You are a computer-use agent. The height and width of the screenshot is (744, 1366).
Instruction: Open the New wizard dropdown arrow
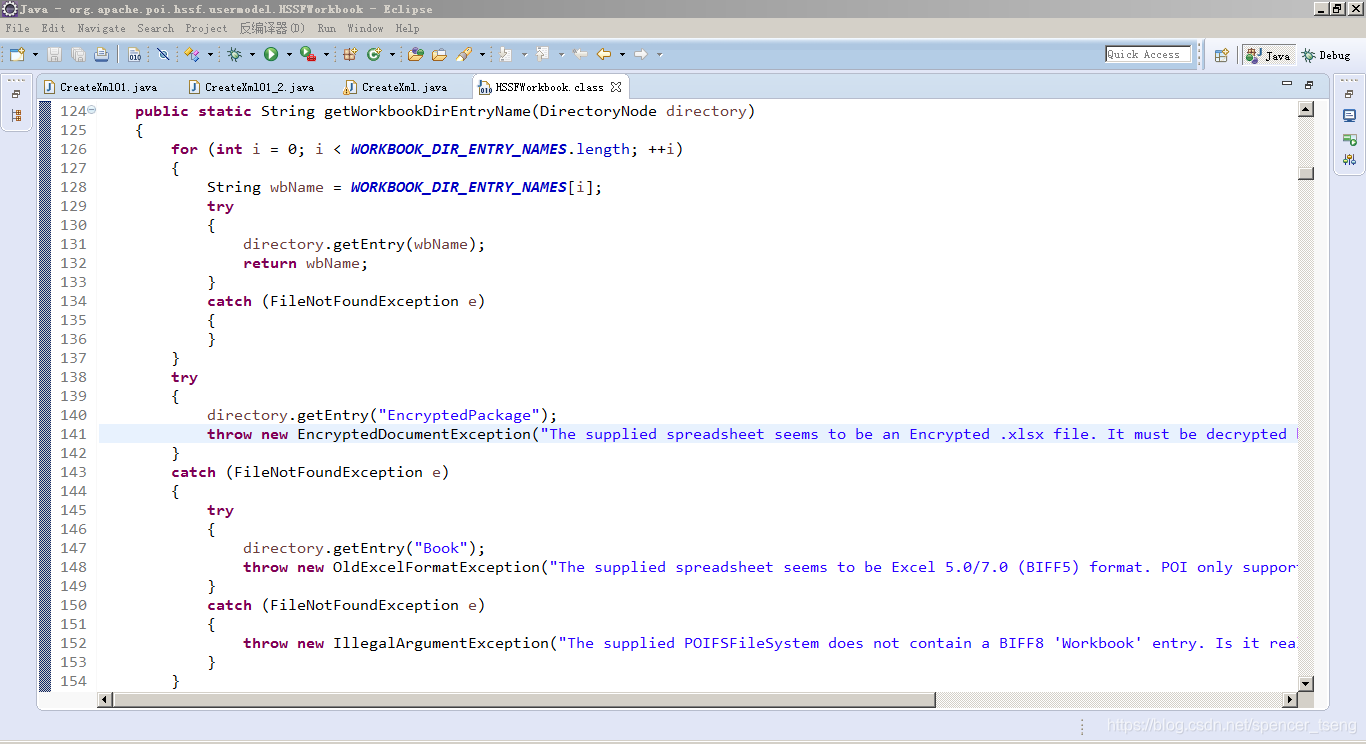coord(35,54)
